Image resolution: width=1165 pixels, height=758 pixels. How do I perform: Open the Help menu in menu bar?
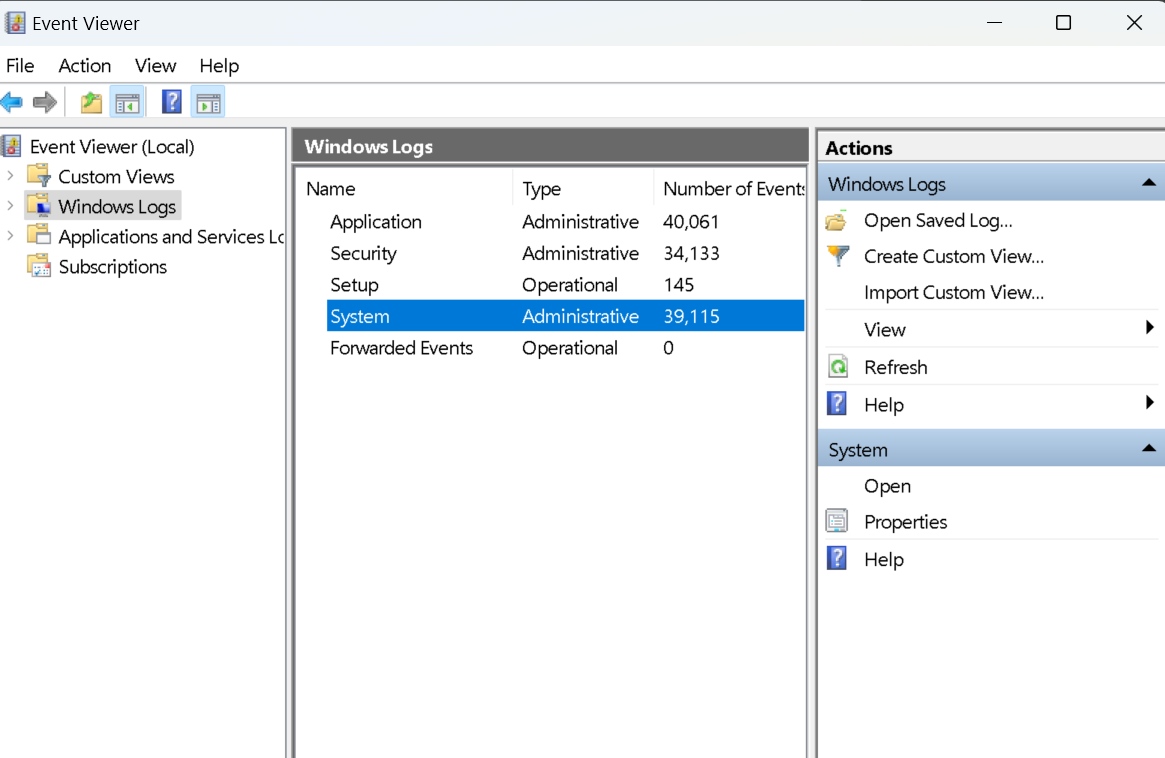[219, 65]
